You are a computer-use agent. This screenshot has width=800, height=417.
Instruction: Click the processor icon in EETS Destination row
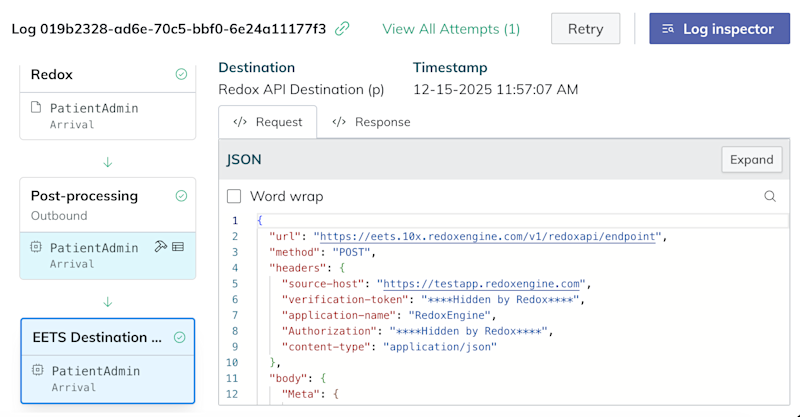(x=38, y=370)
